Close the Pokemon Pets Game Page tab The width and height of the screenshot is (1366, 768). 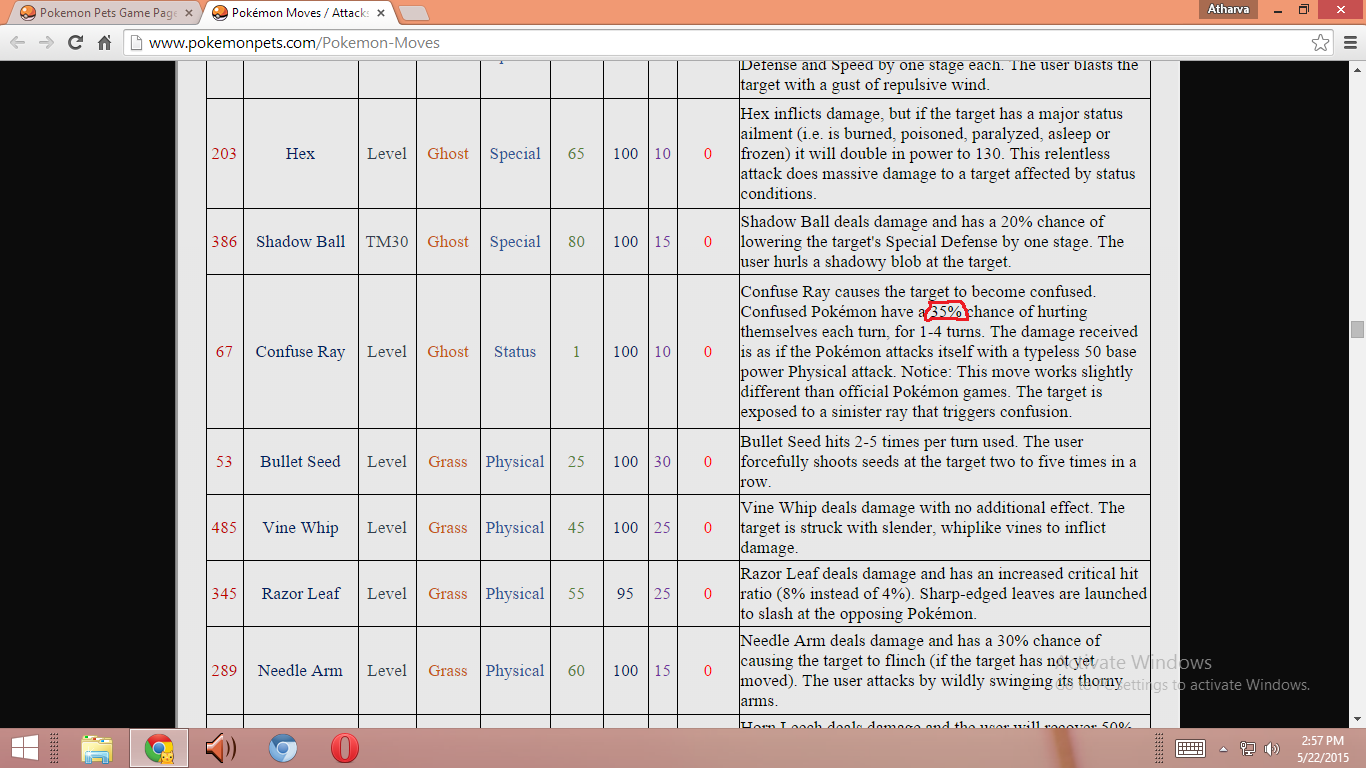point(189,13)
